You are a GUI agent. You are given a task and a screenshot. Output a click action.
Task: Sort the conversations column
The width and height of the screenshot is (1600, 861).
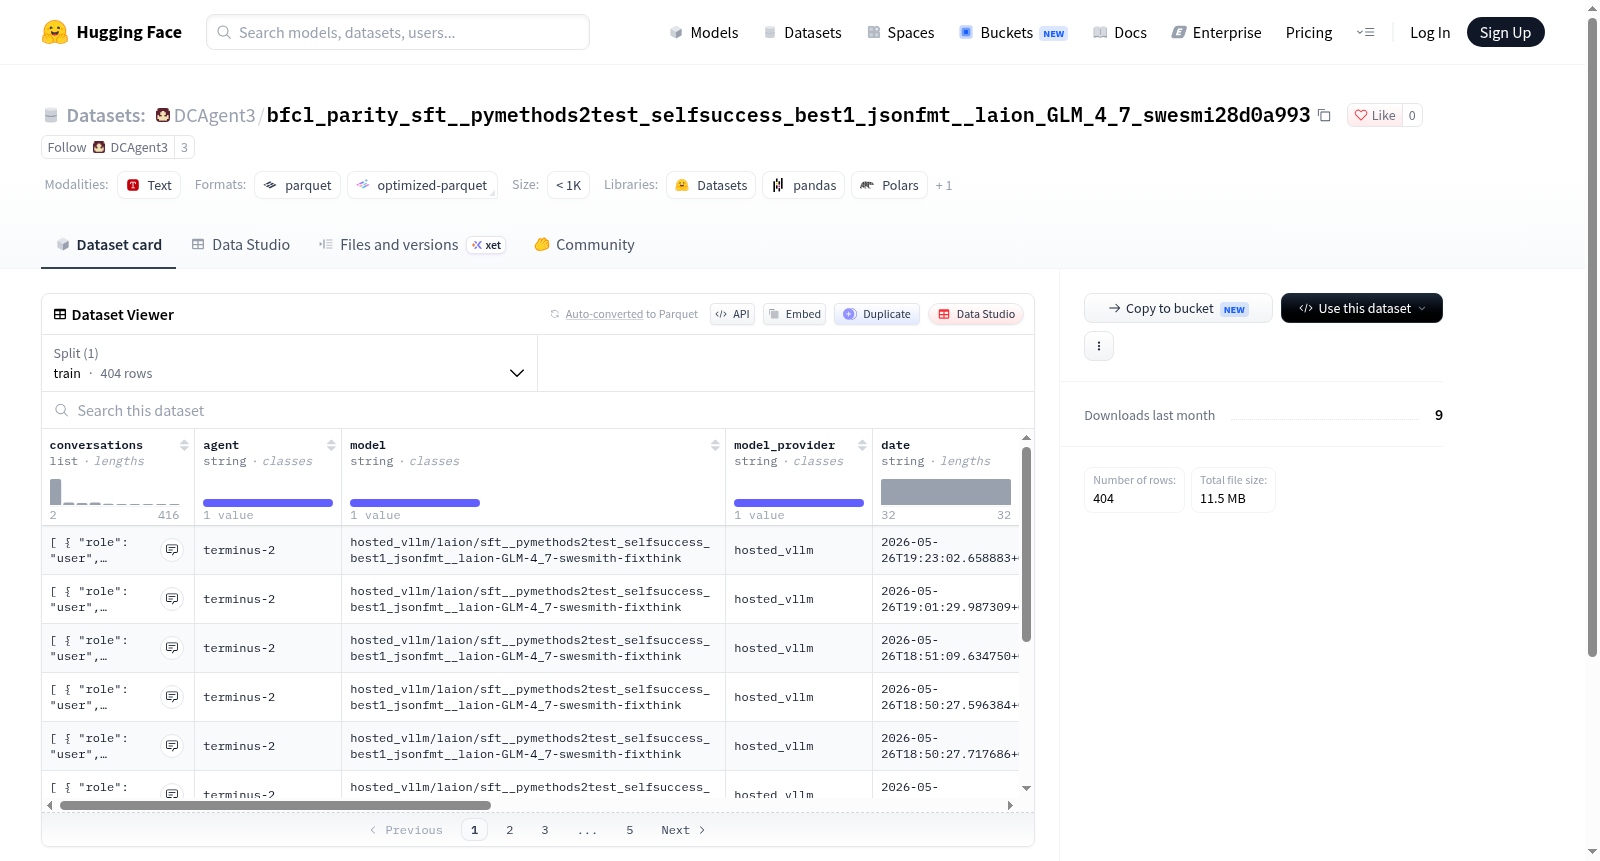coord(184,445)
